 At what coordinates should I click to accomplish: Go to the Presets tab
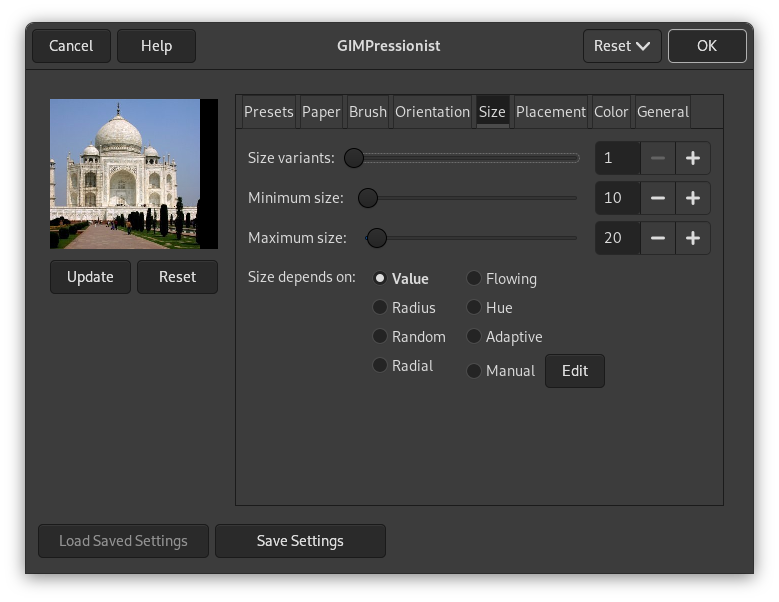(x=268, y=112)
